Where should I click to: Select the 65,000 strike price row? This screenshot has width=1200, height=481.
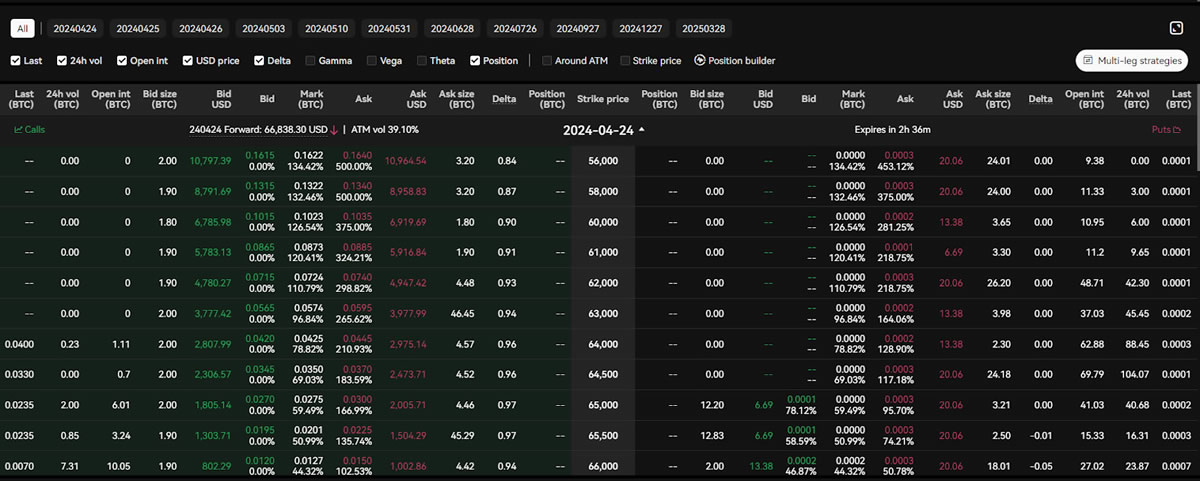point(603,408)
